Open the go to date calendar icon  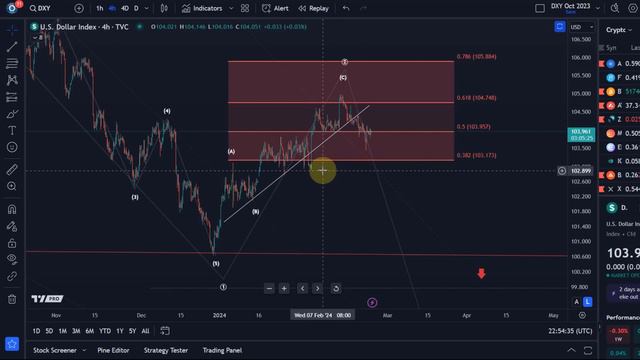point(165,331)
